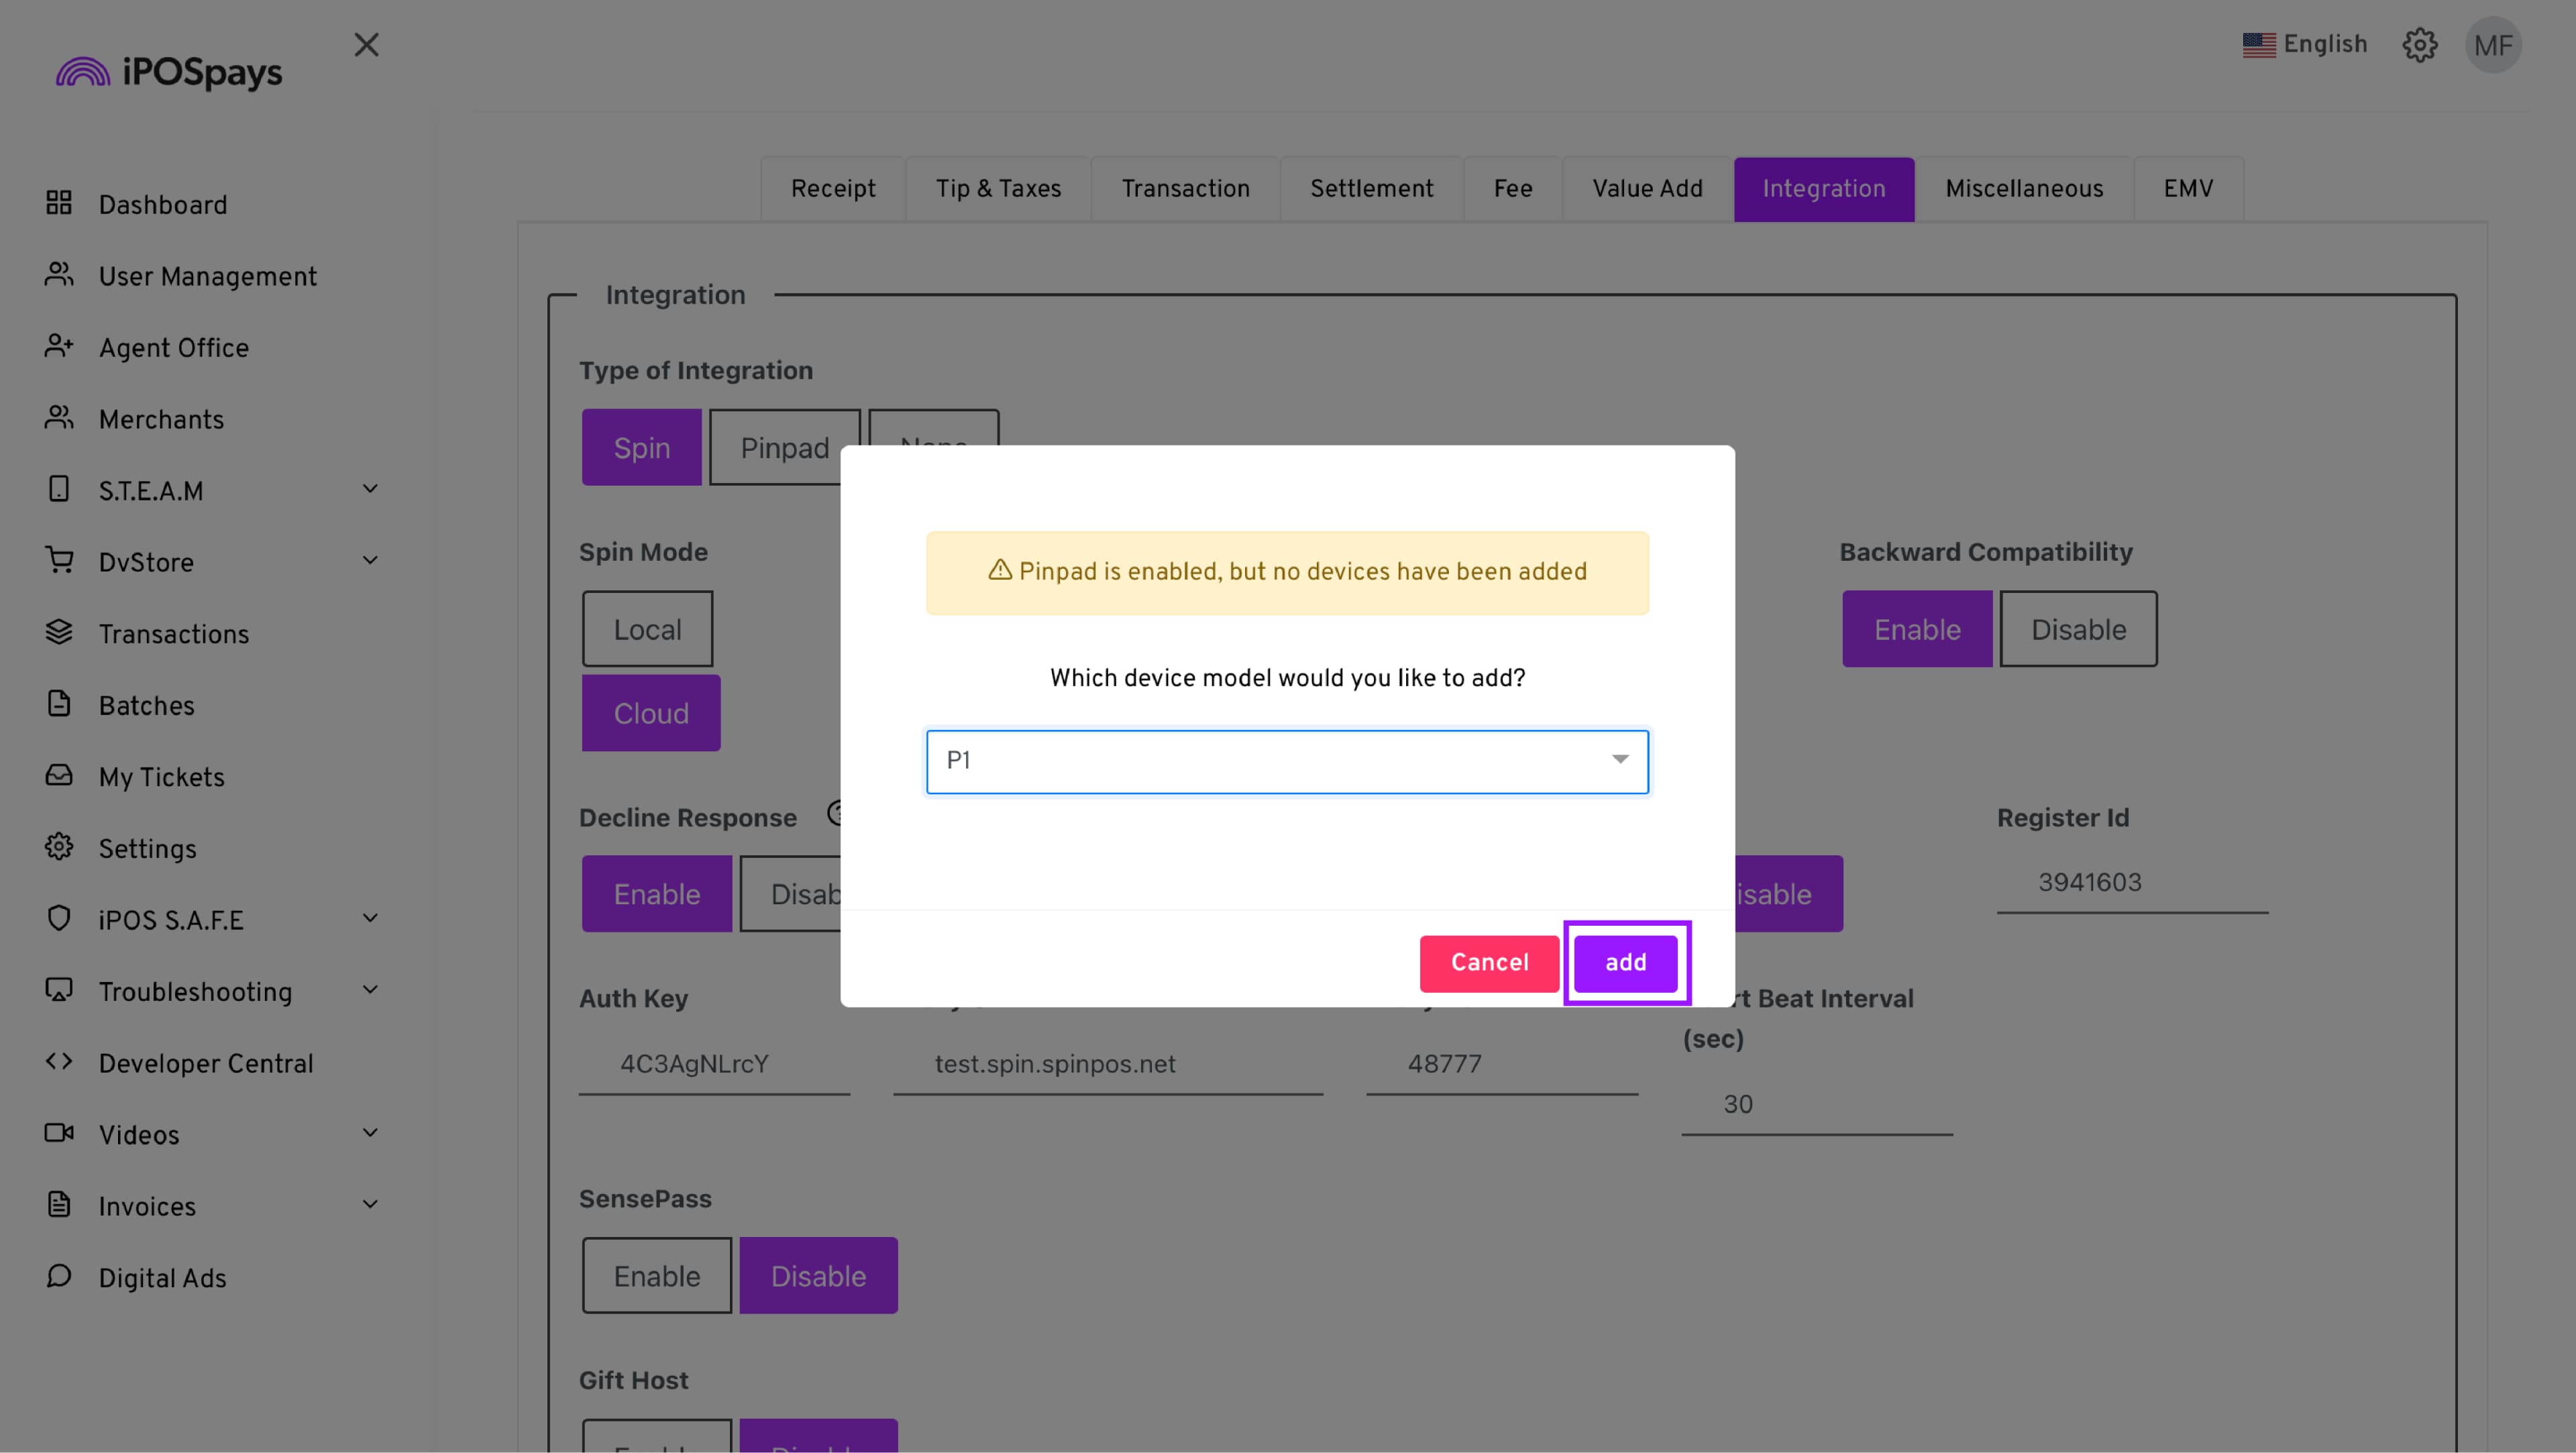This screenshot has width=2576, height=1453.
Task: Expand the Troubleshooting menu chevron
Action: coord(370,990)
